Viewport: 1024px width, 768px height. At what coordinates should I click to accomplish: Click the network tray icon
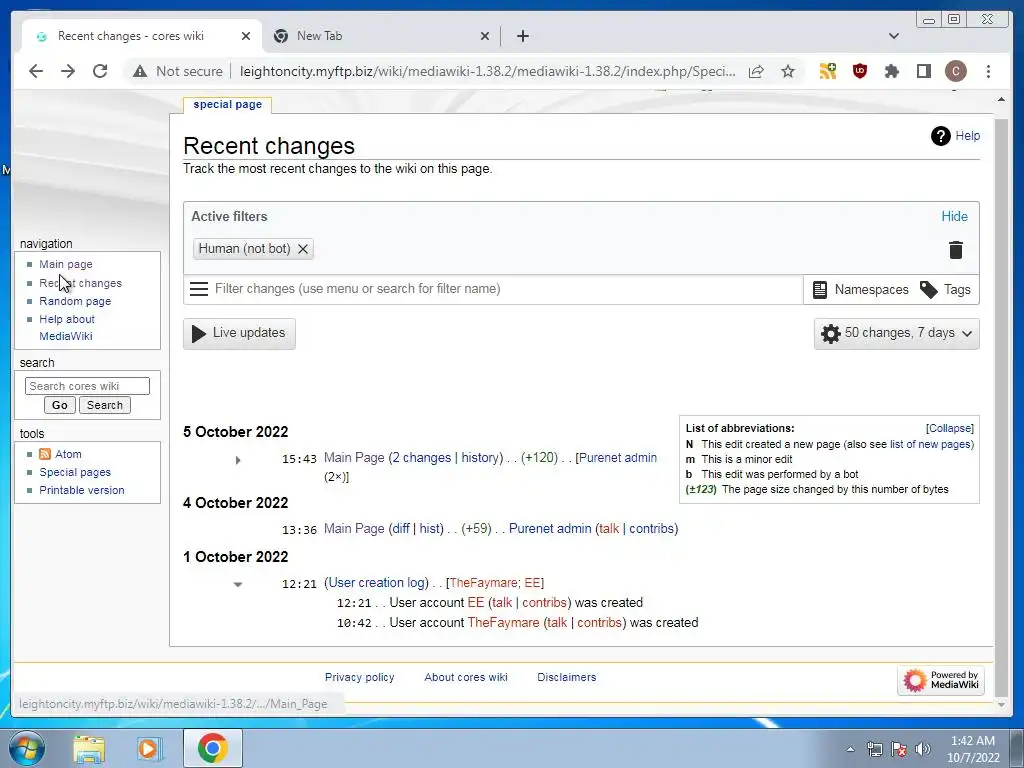click(874, 749)
